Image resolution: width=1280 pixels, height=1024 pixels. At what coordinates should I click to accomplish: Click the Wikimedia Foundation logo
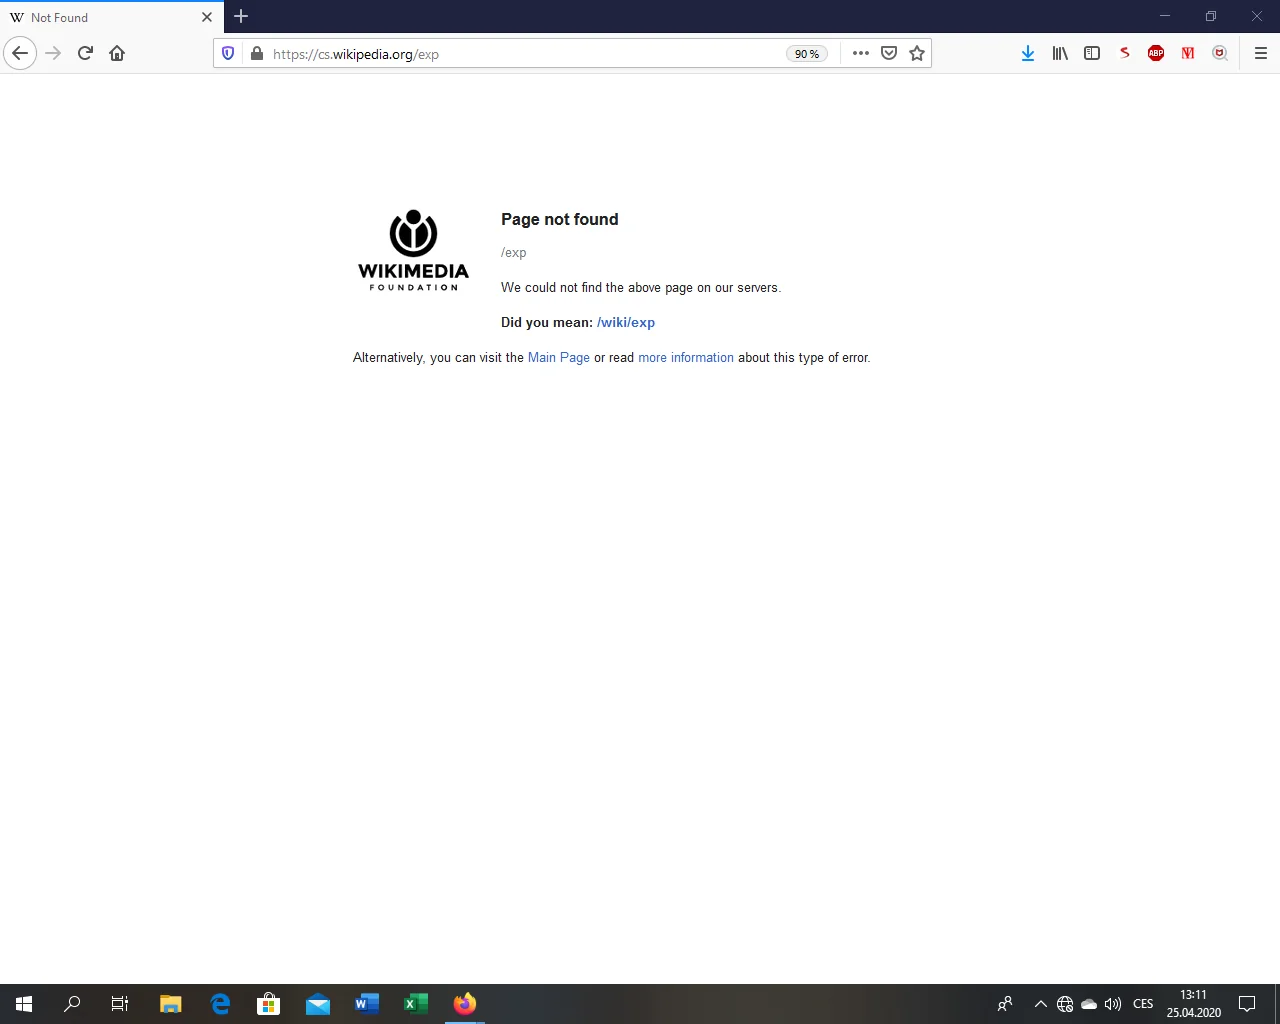pos(414,250)
